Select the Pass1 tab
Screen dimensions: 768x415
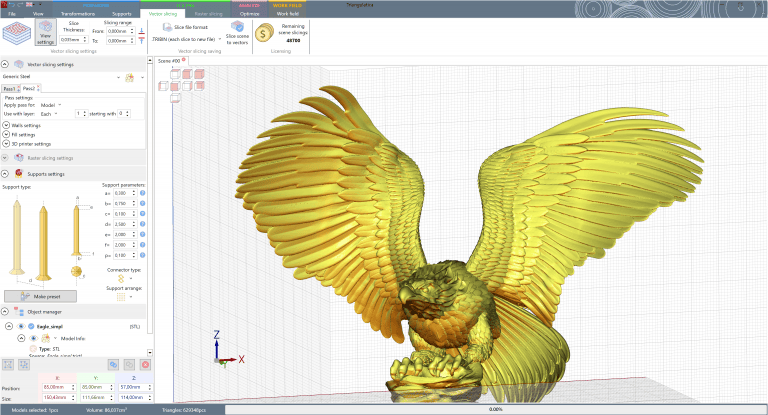point(10,87)
